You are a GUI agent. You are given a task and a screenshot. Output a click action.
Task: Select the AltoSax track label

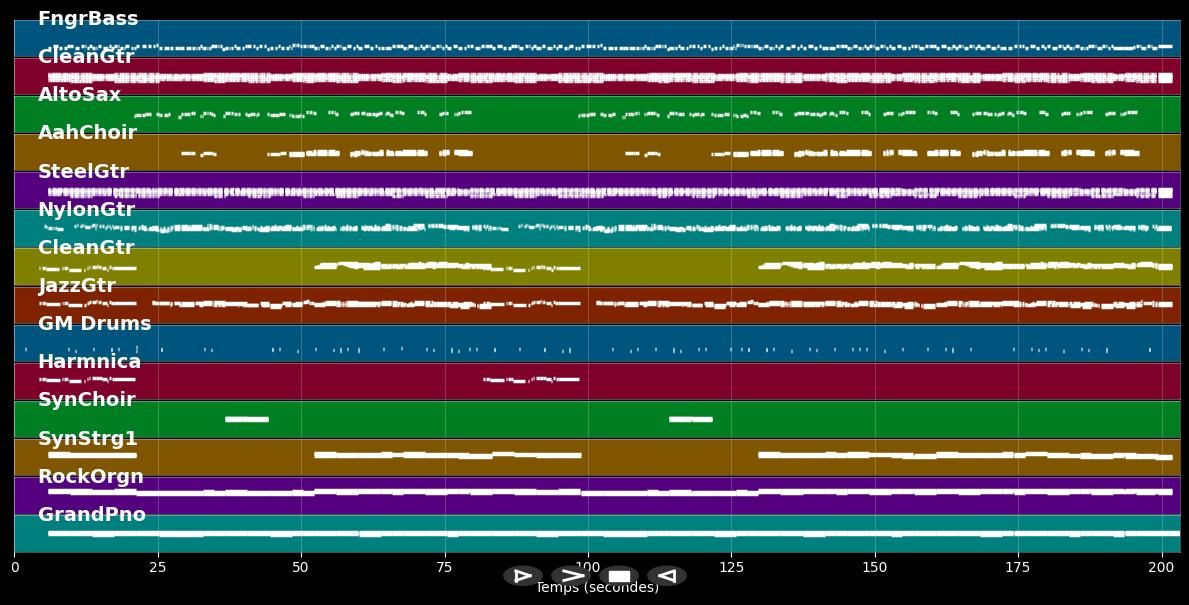click(79, 95)
